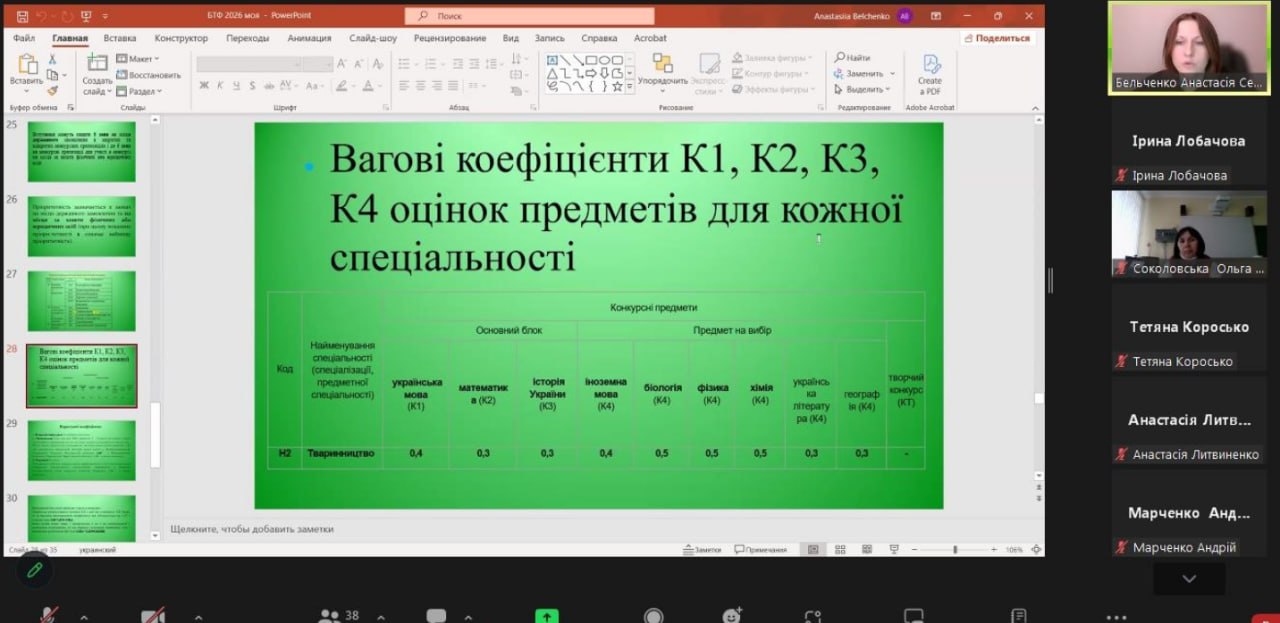Adjust the PowerPoint zoom slider
This screenshot has height=623, width=1280.
click(x=955, y=549)
